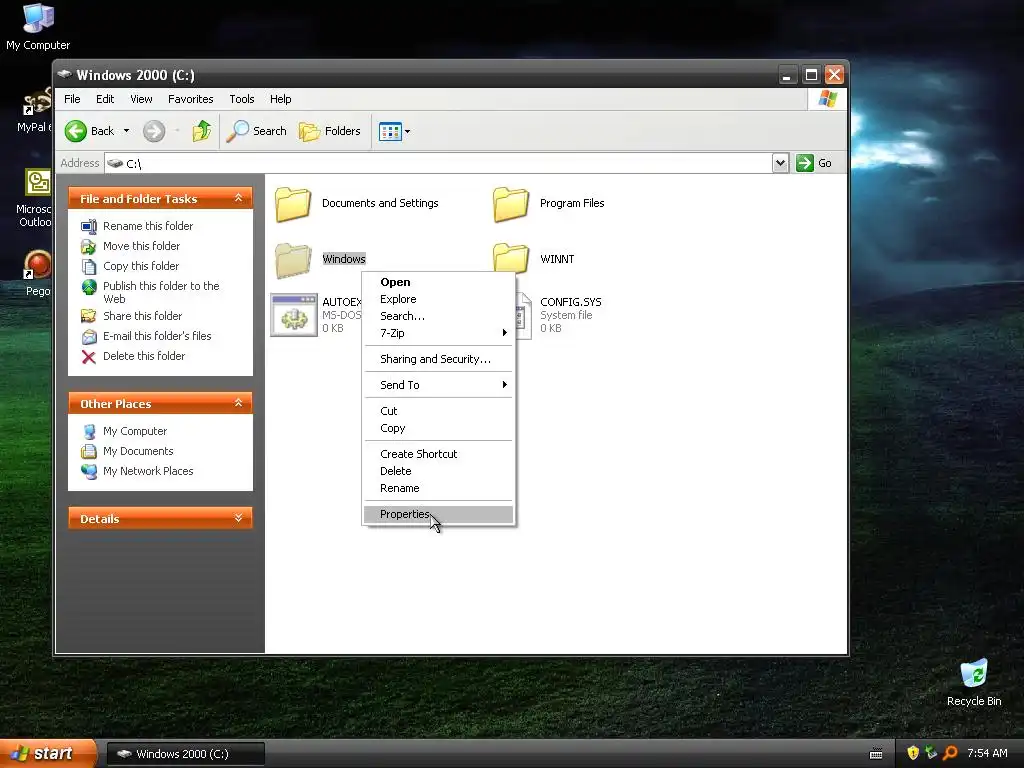Choose Search... in context menu
The width and height of the screenshot is (1024, 768).
[438, 316]
